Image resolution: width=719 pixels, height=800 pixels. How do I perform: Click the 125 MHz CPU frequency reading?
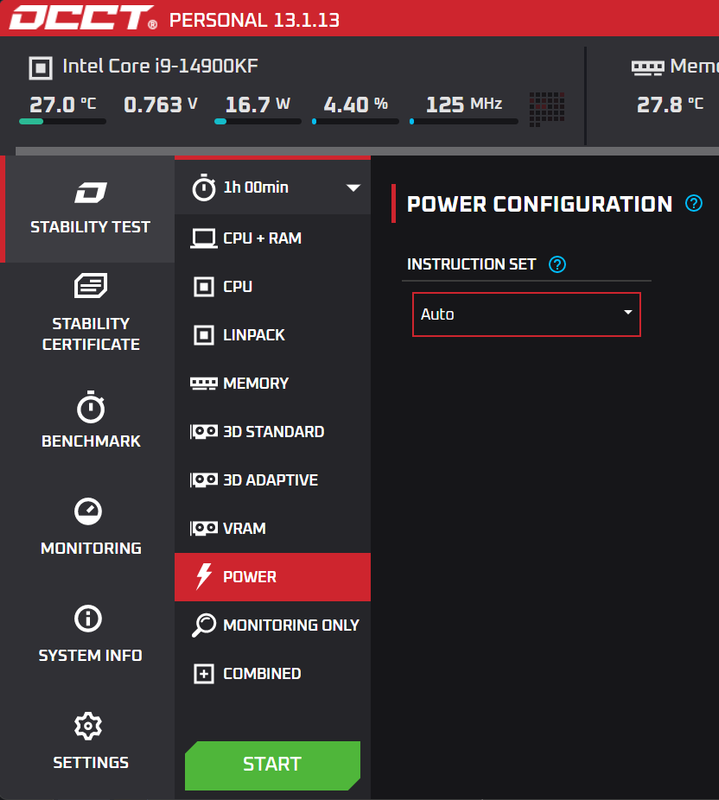tap(464, 105)
